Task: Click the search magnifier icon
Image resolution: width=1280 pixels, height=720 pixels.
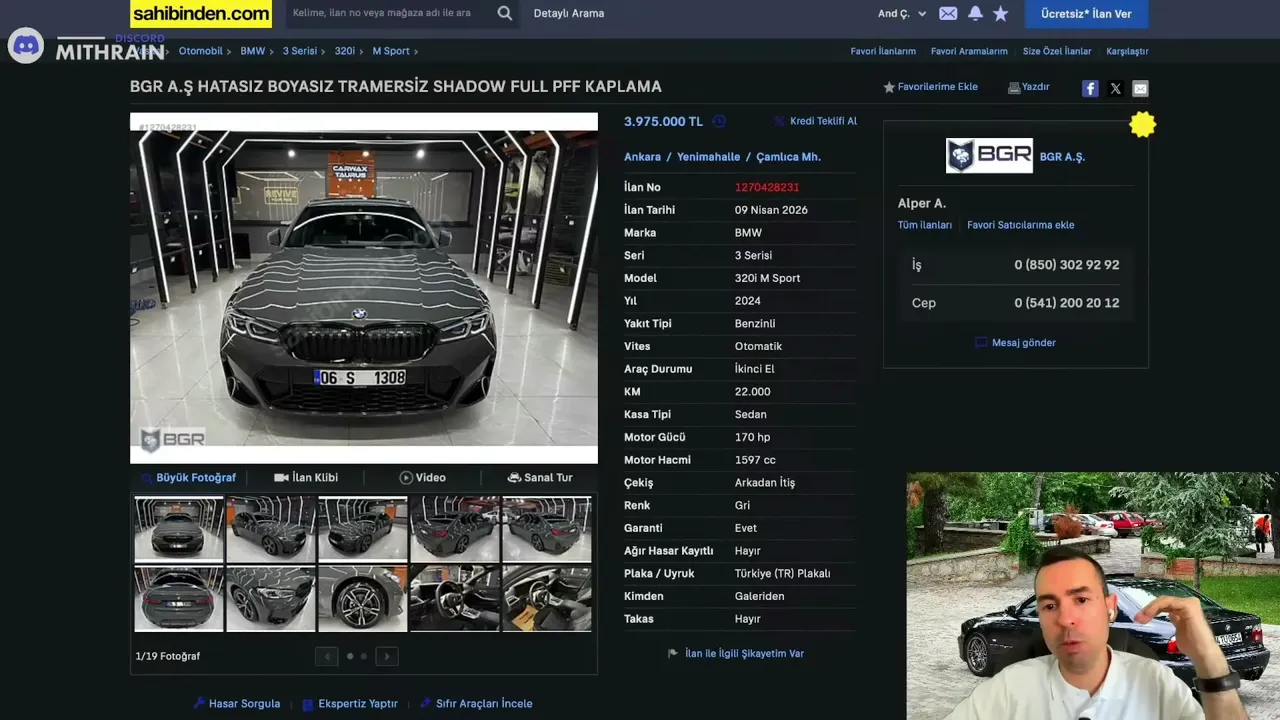Action: [x=505, y=13]
